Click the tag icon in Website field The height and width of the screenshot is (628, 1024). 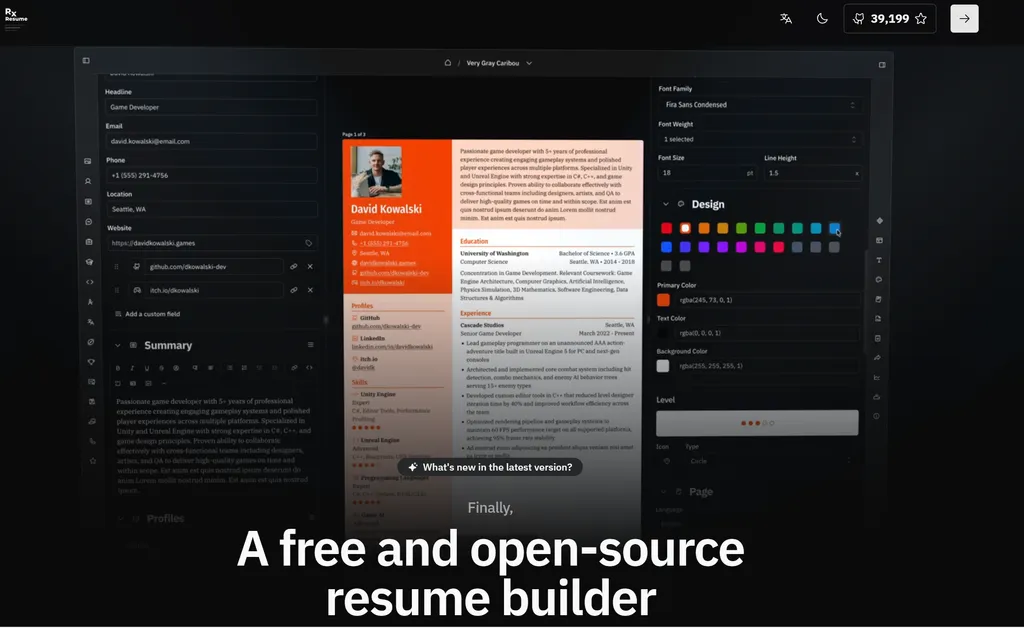[x=308, y=243]
